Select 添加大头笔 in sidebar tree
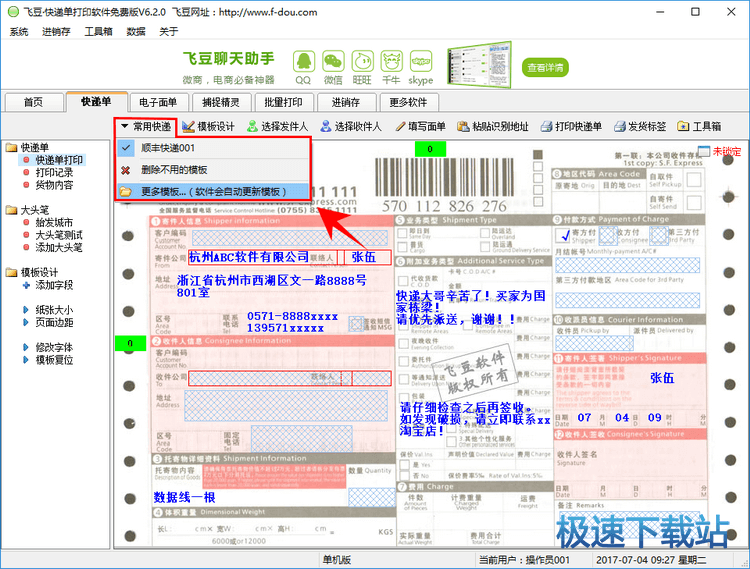The width and height of the screenshot is (750, 569). [59, 247]
